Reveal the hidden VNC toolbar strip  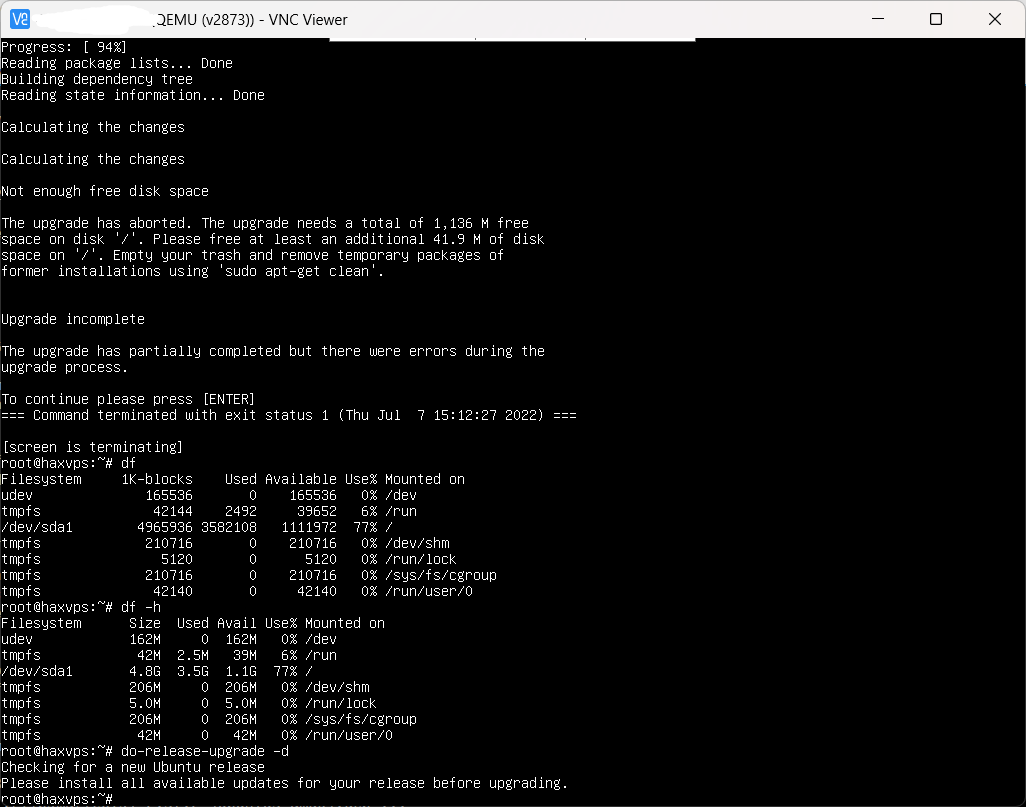click(x=511, y=40)
